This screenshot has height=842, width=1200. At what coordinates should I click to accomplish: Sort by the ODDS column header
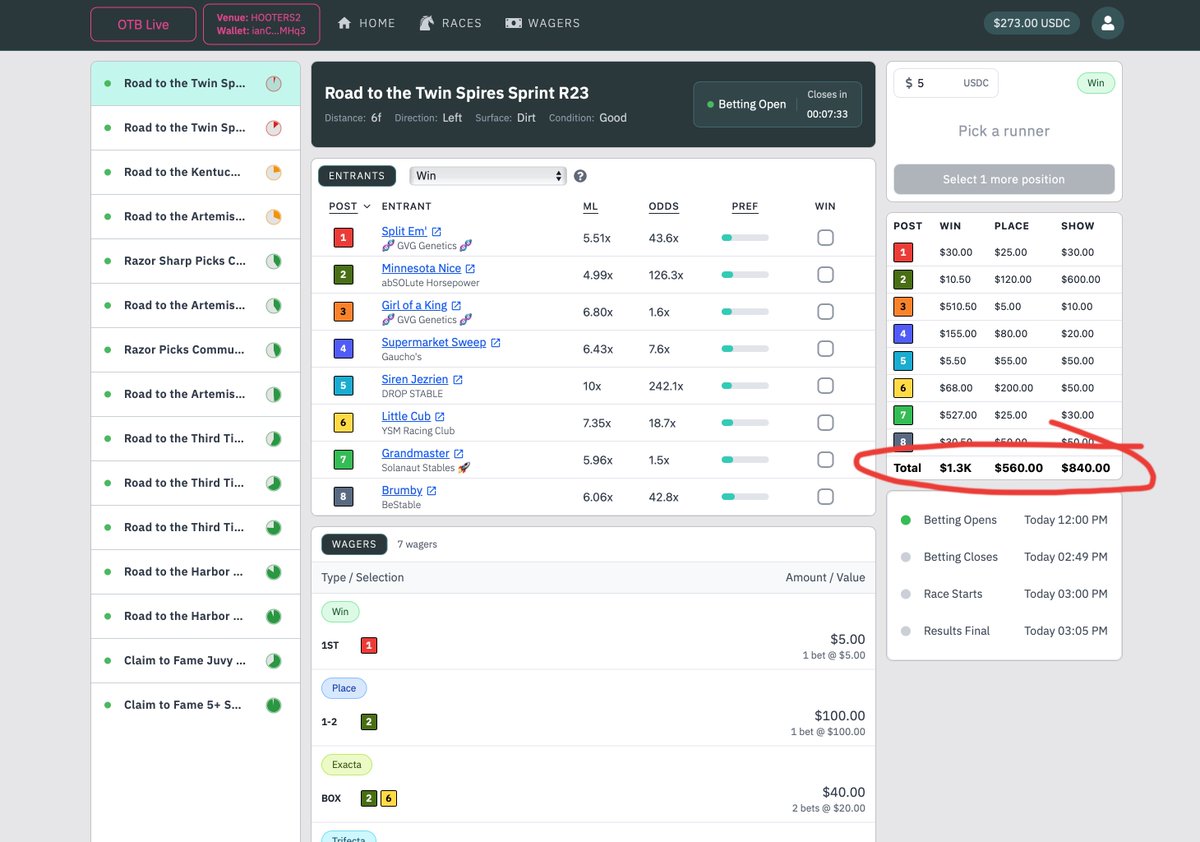[x=663, y=207]
